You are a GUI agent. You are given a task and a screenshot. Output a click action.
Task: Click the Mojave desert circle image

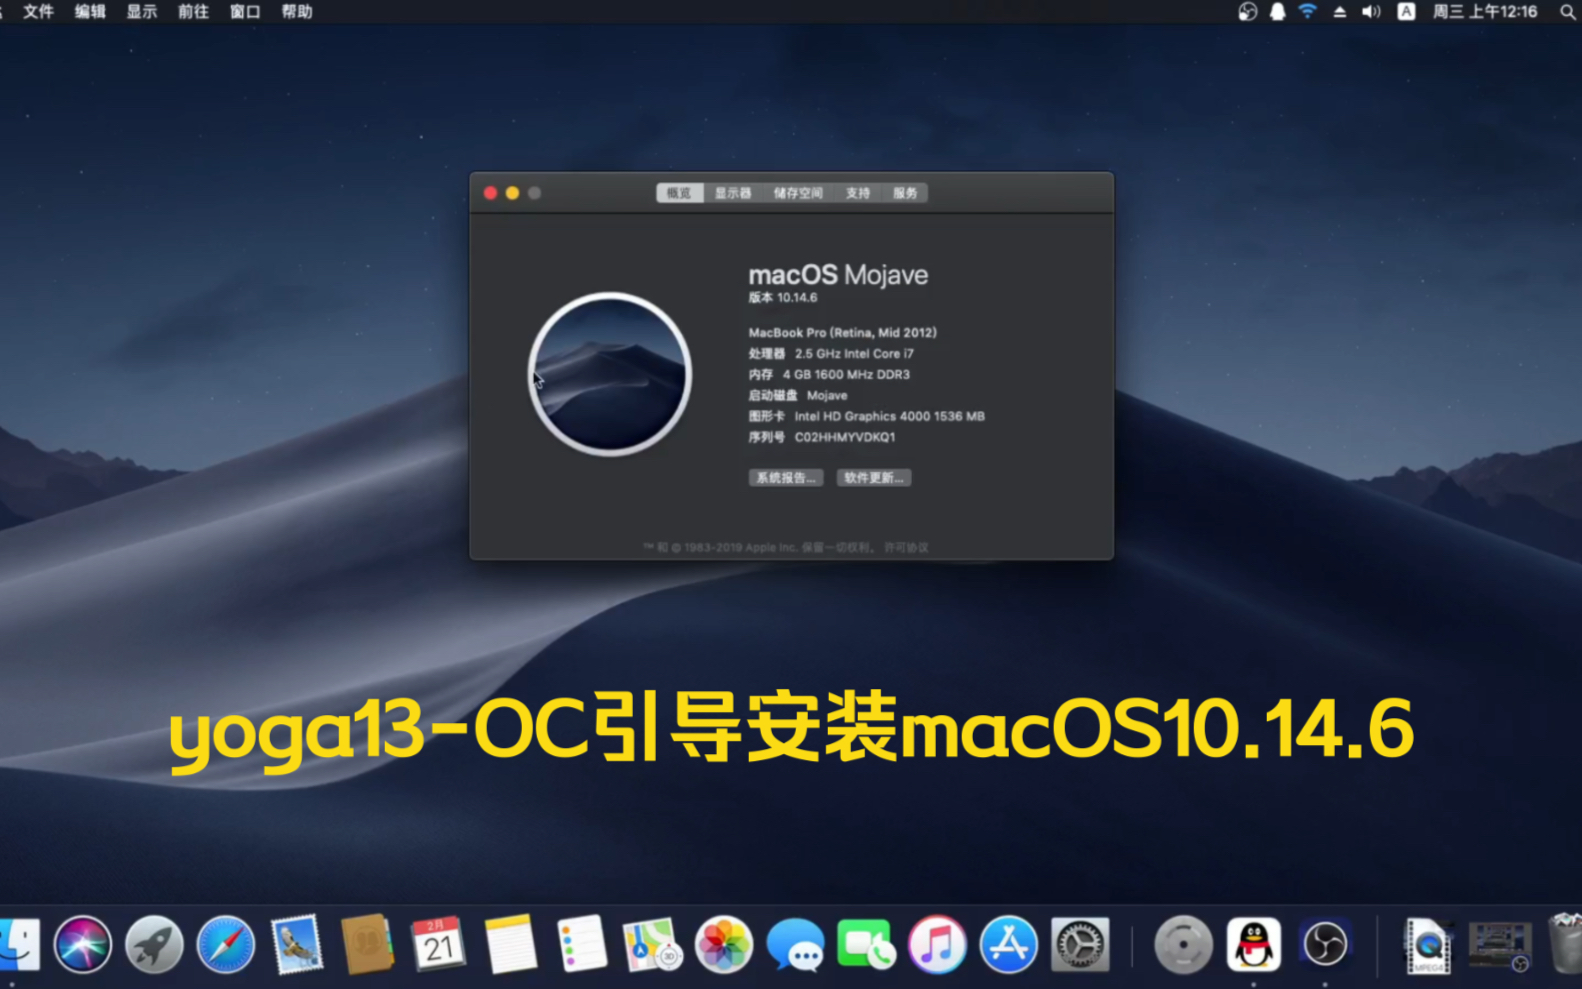click(x=610, y=374)
